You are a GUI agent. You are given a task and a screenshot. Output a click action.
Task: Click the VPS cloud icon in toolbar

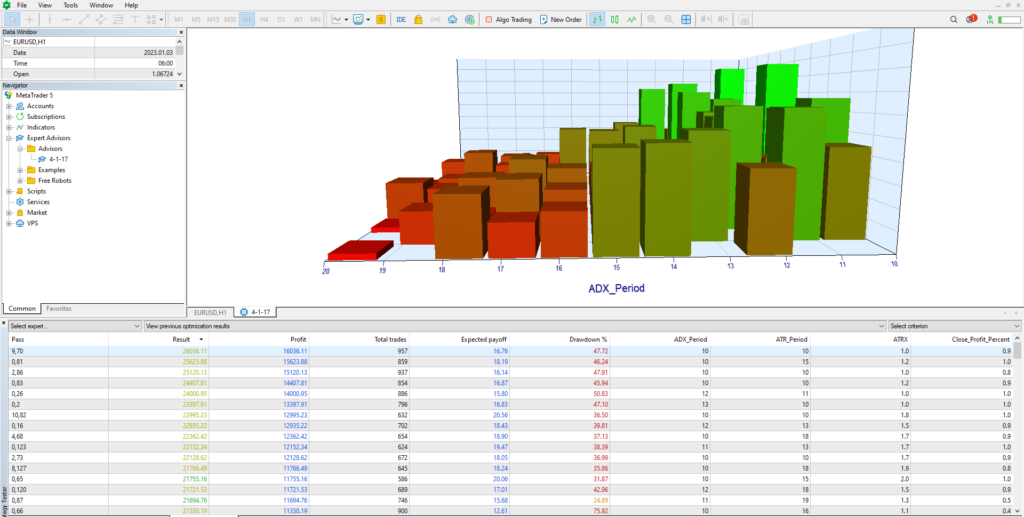point(453,19)
